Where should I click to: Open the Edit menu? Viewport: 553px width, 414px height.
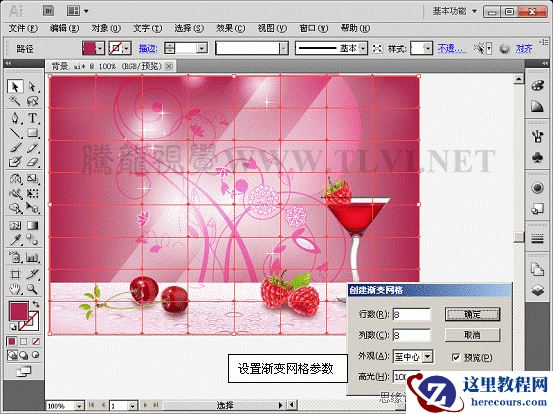[x=65, y=28]
